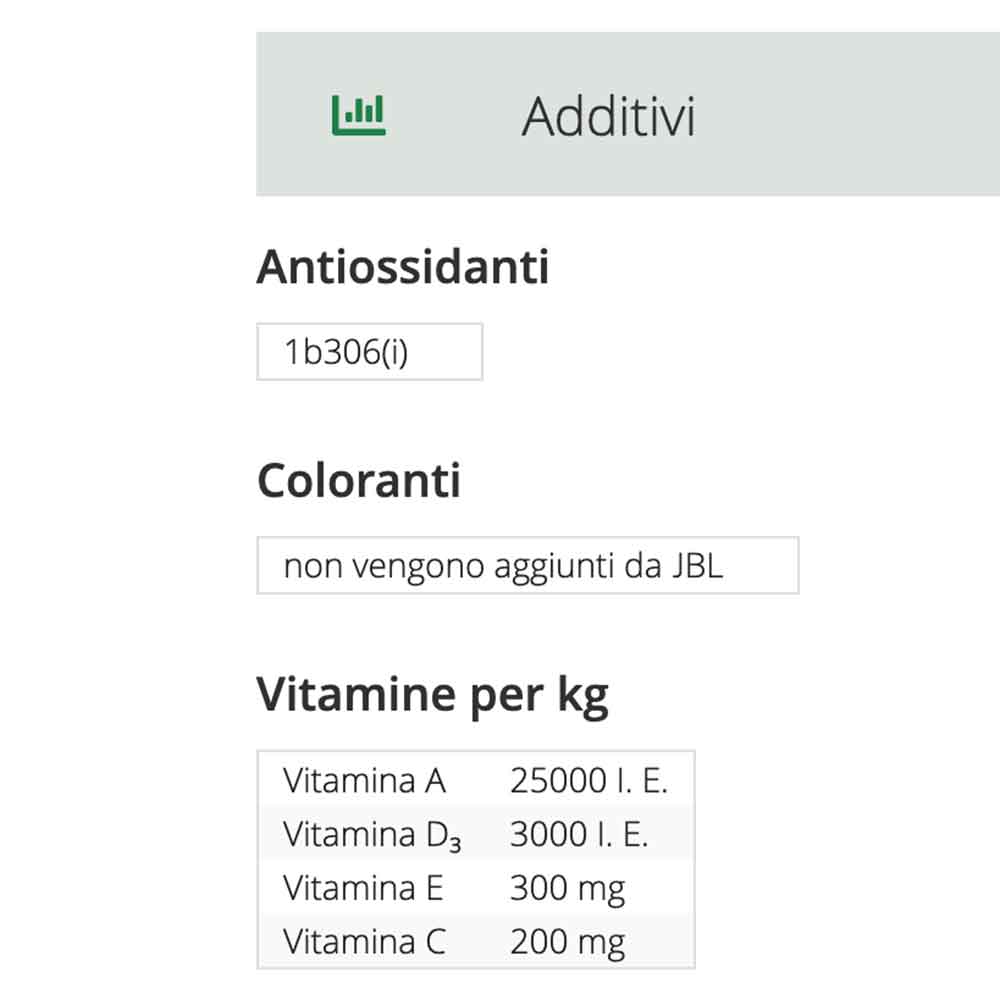Click the 3000 I. E. value
The height and width of the screenshot is (1000, 1000).
[579, 834]
